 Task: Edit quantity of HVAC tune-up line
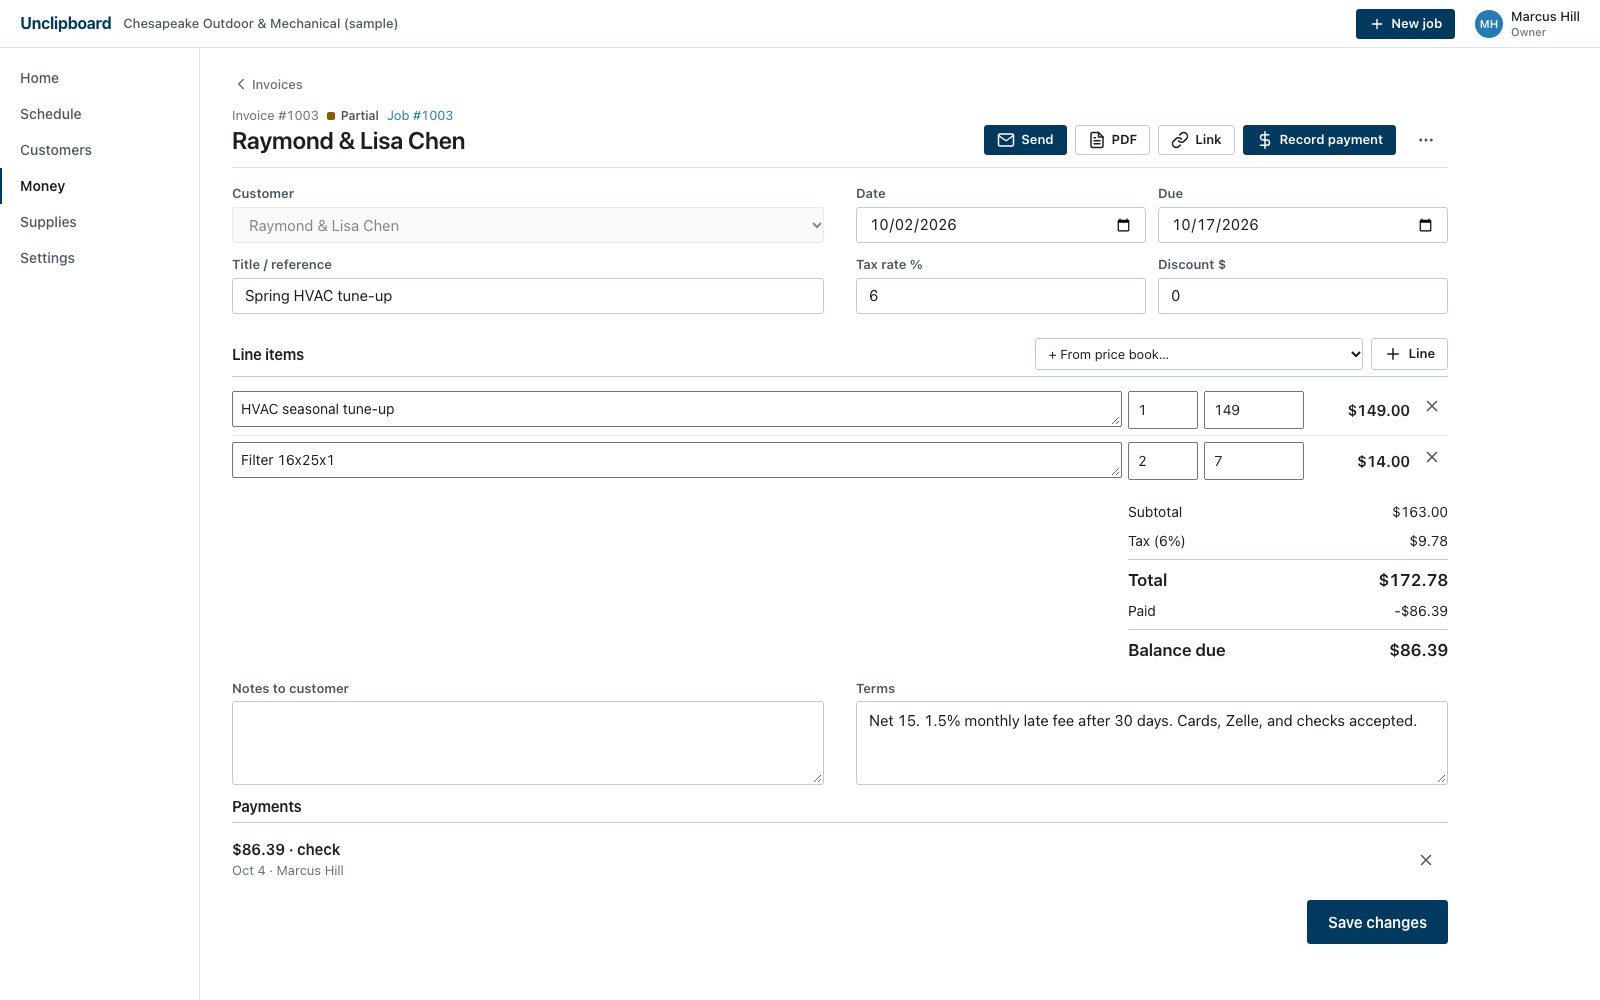tap(1163, 410)
